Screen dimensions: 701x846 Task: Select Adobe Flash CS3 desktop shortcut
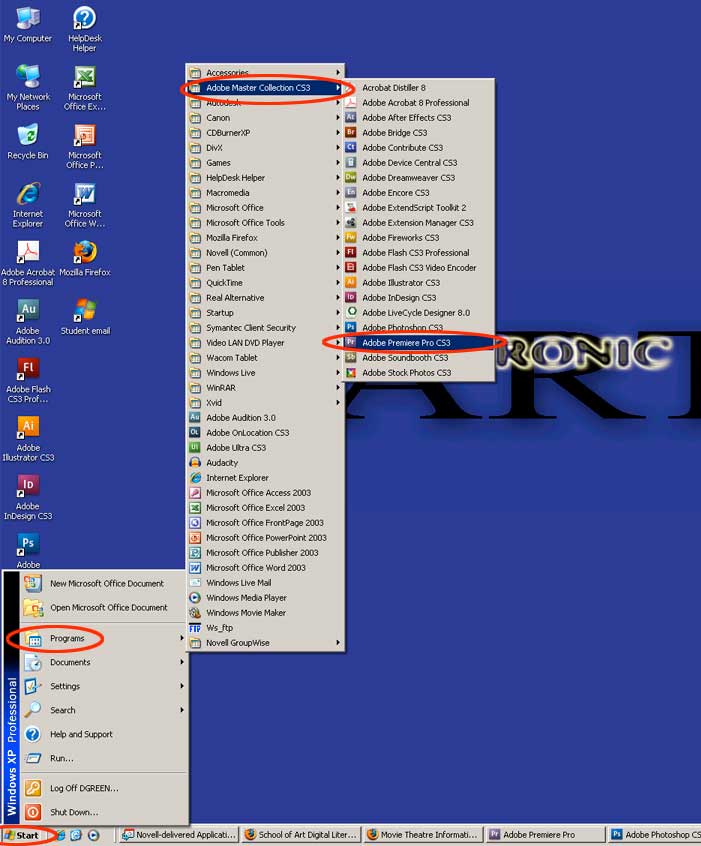click(x=28, y=380)
